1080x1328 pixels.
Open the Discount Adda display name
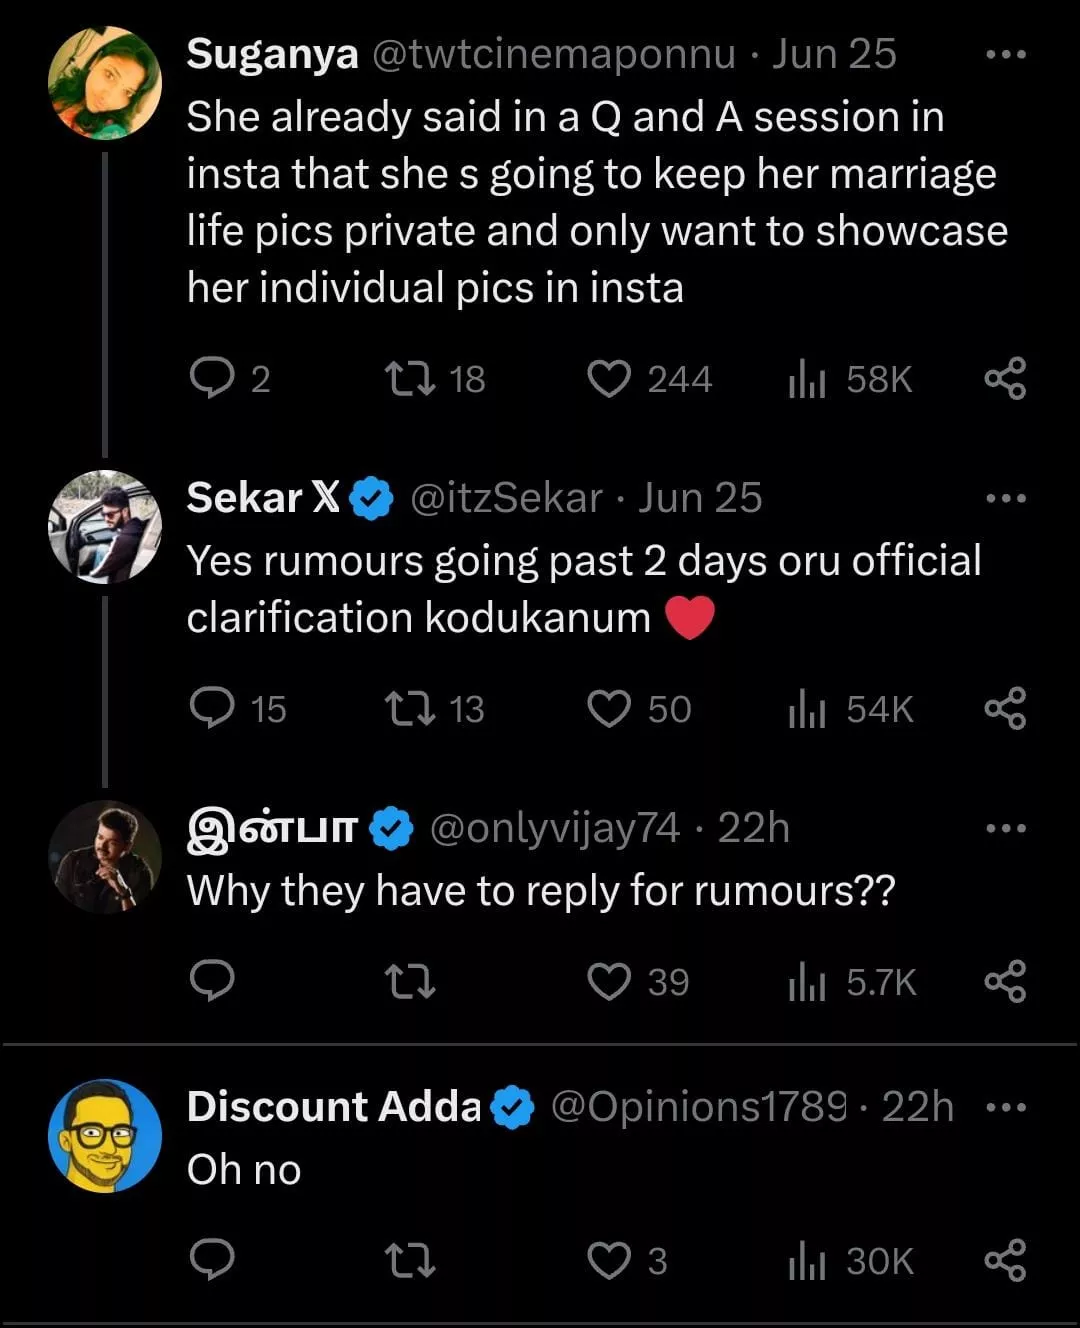(x=334, y=1107)
